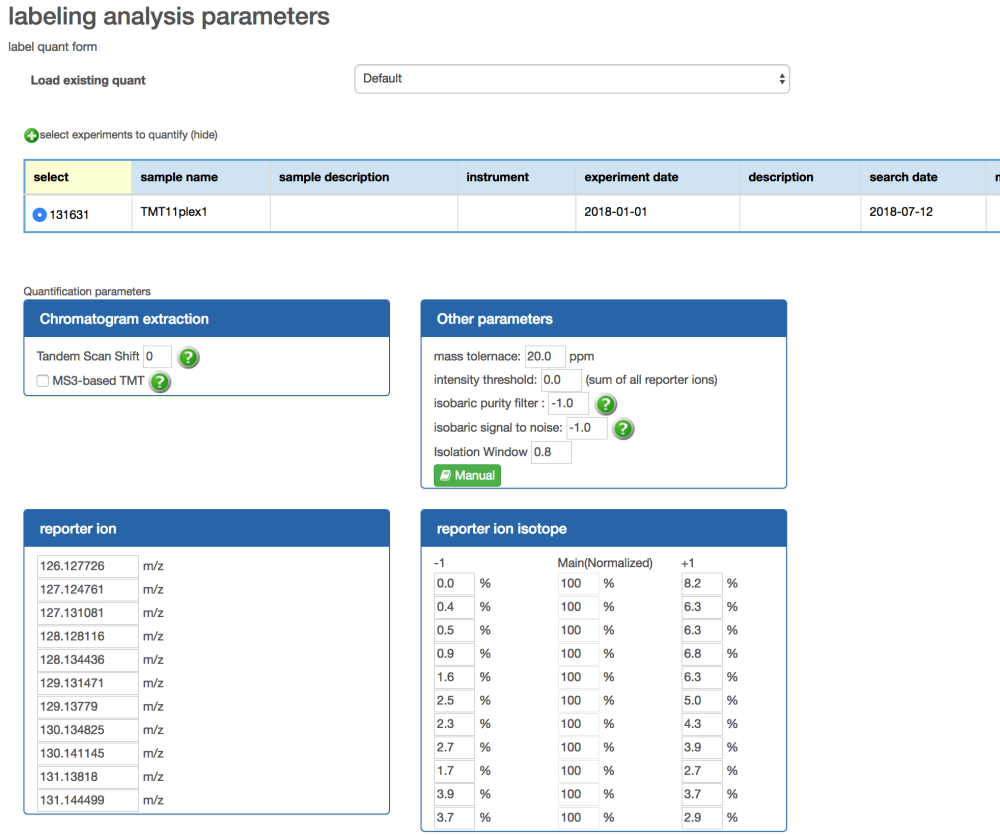Edit reporter ion 126.127726 field
This screenshot has width=1000, height=839.
click(88, 566)
